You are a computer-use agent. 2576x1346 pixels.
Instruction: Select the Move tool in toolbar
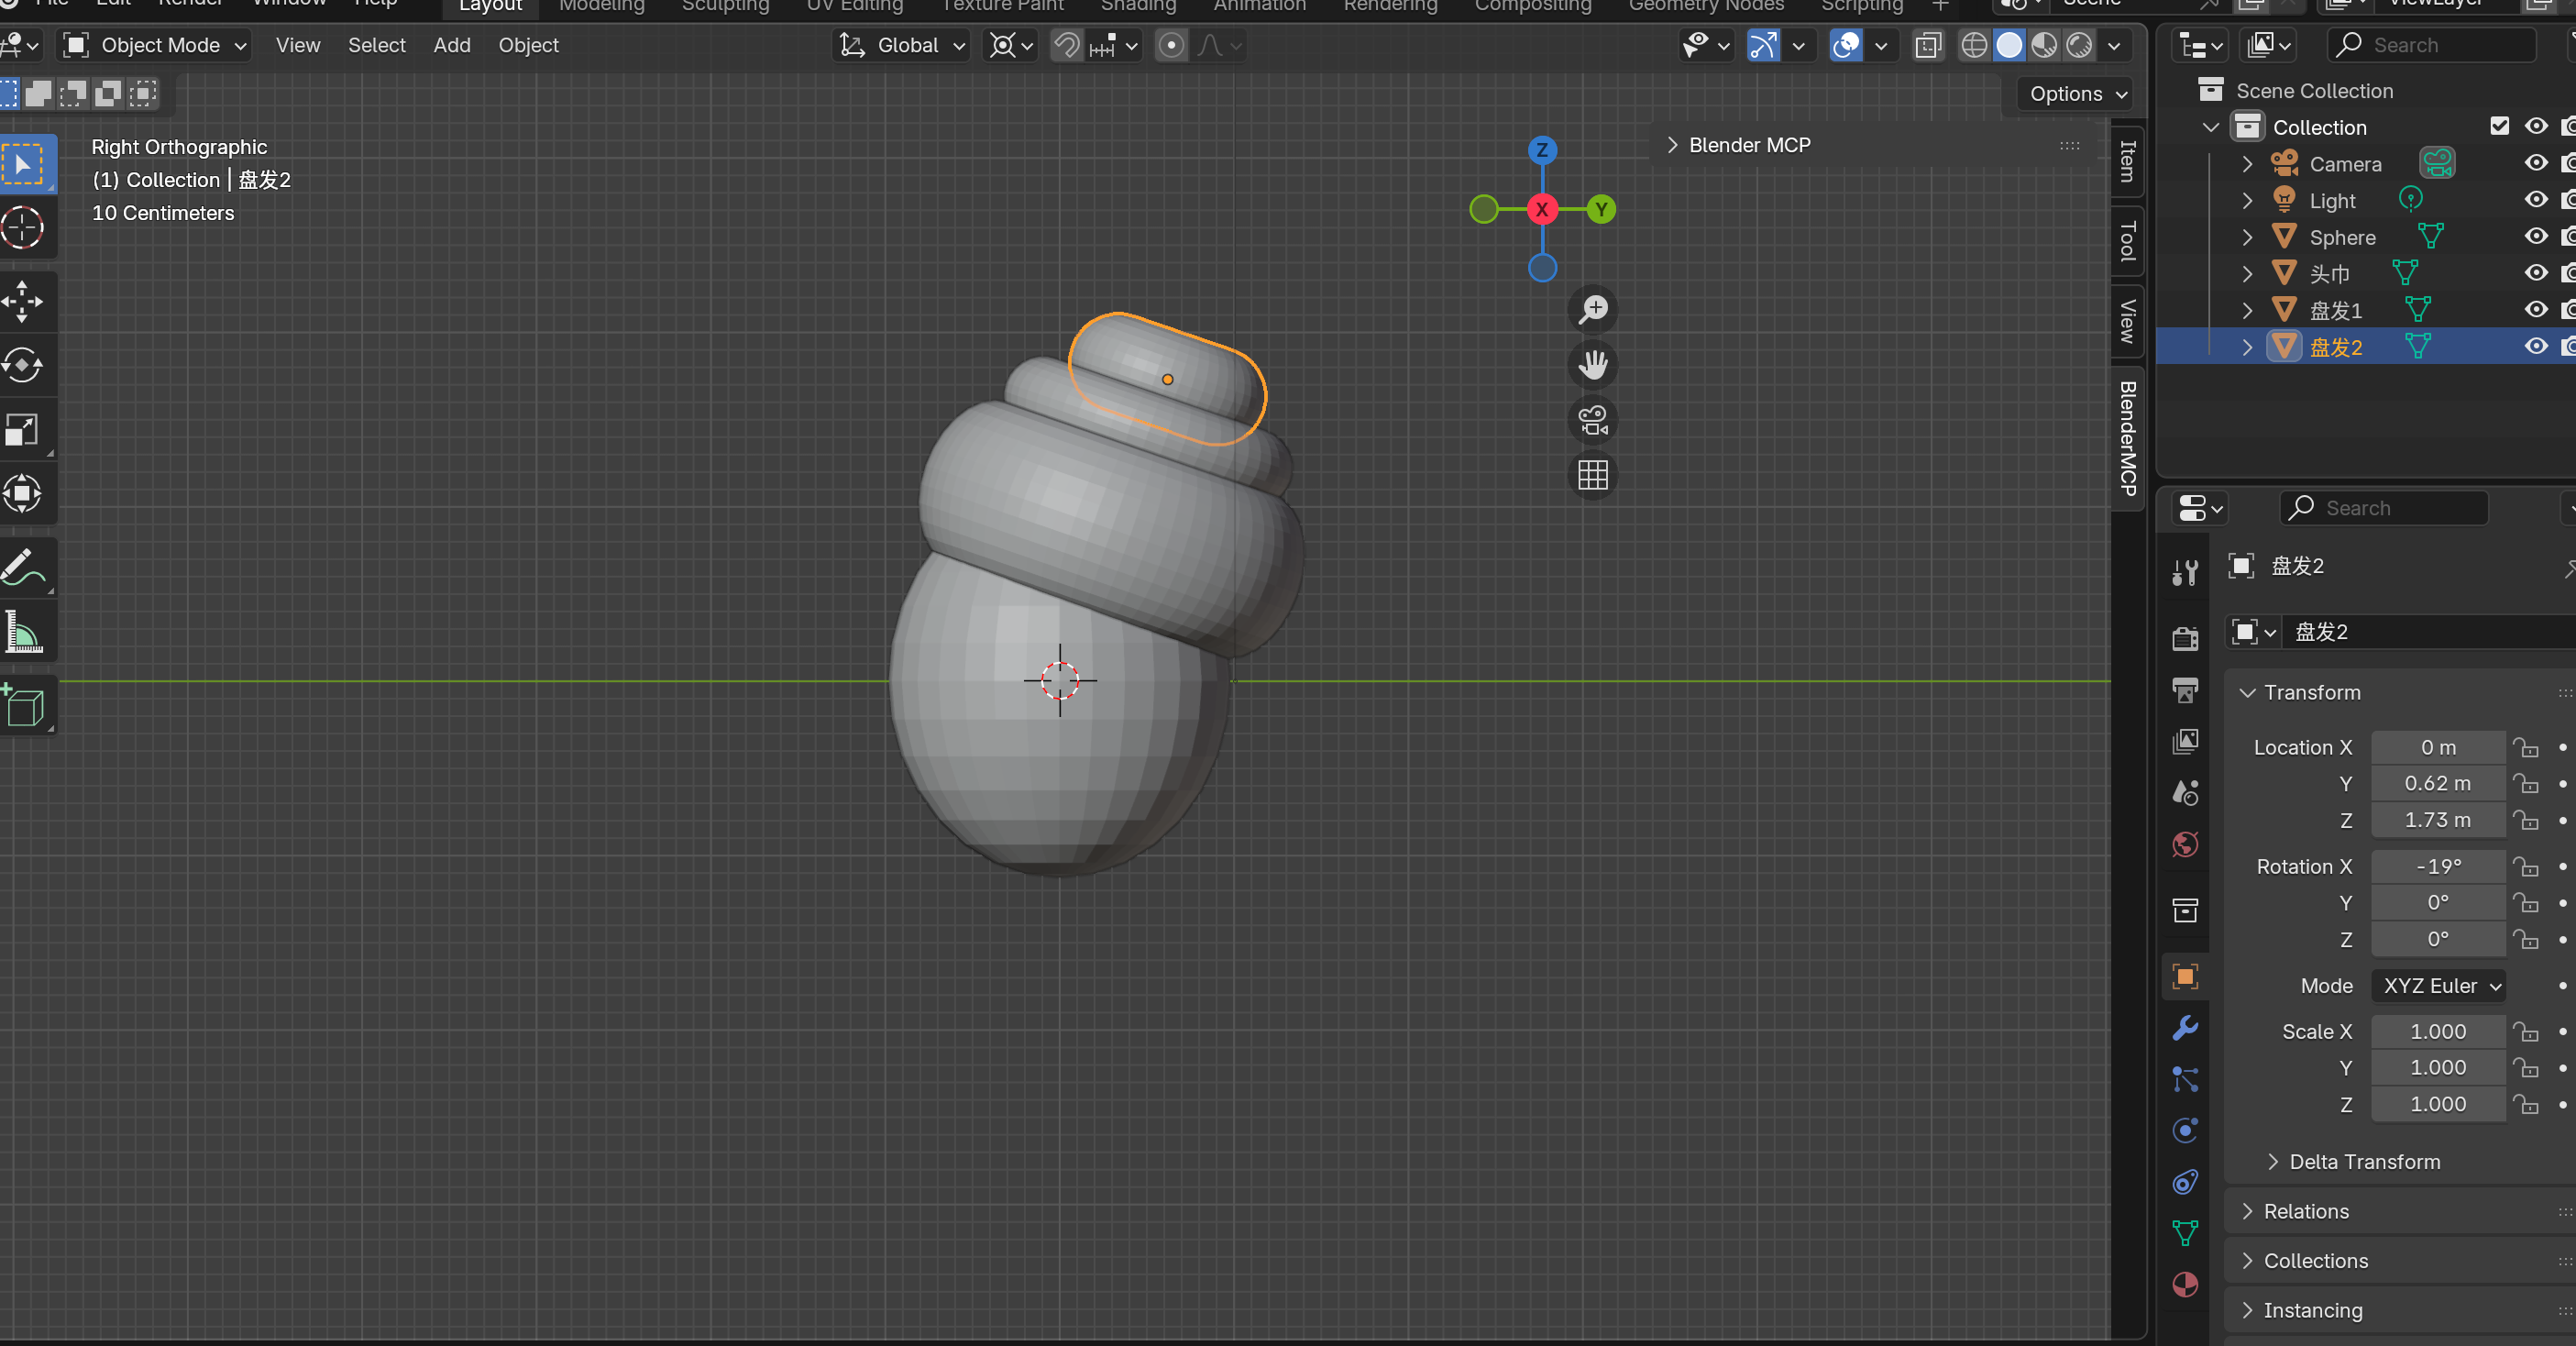pyautogui.click(x=23, y=301)
